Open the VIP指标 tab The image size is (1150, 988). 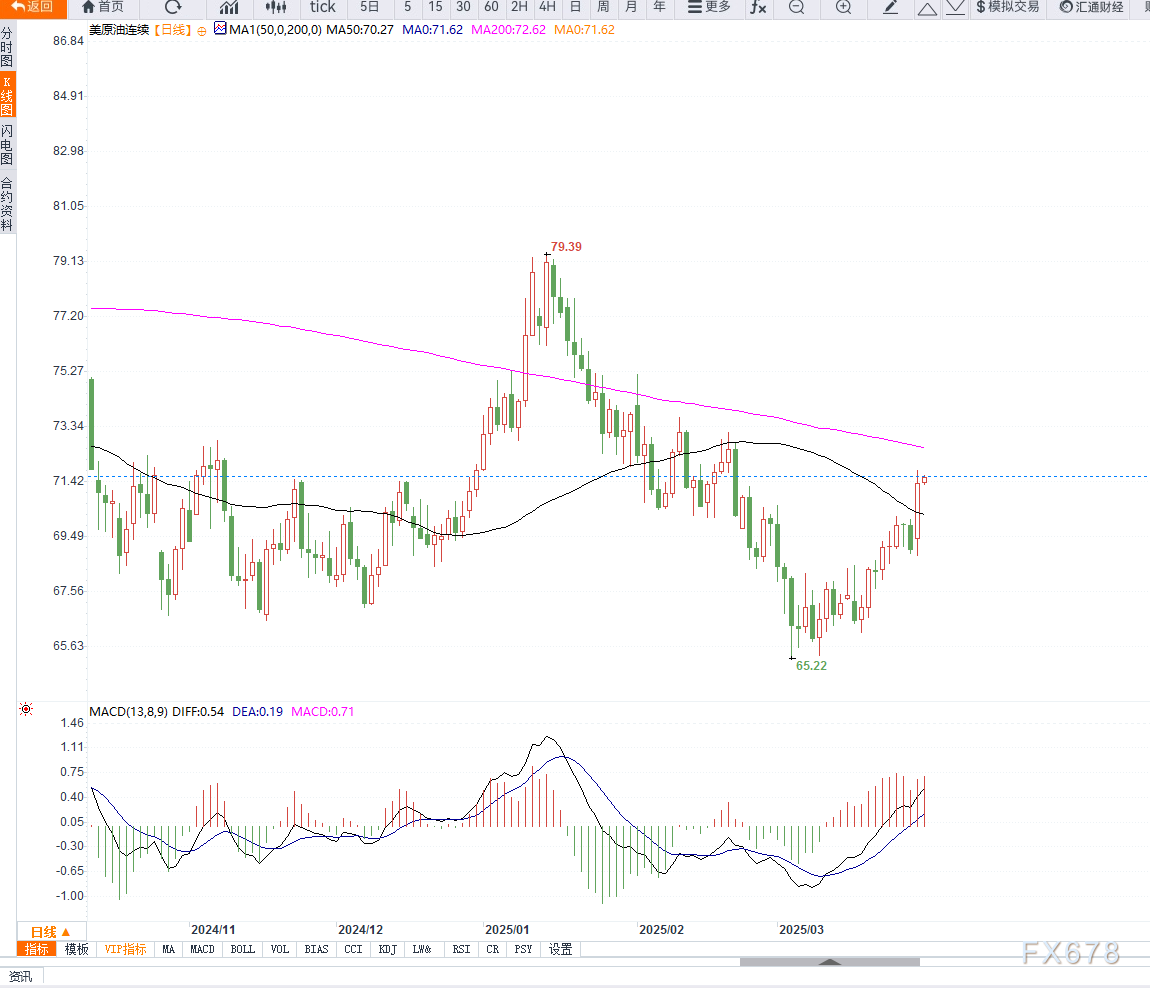tap(125, 949)
